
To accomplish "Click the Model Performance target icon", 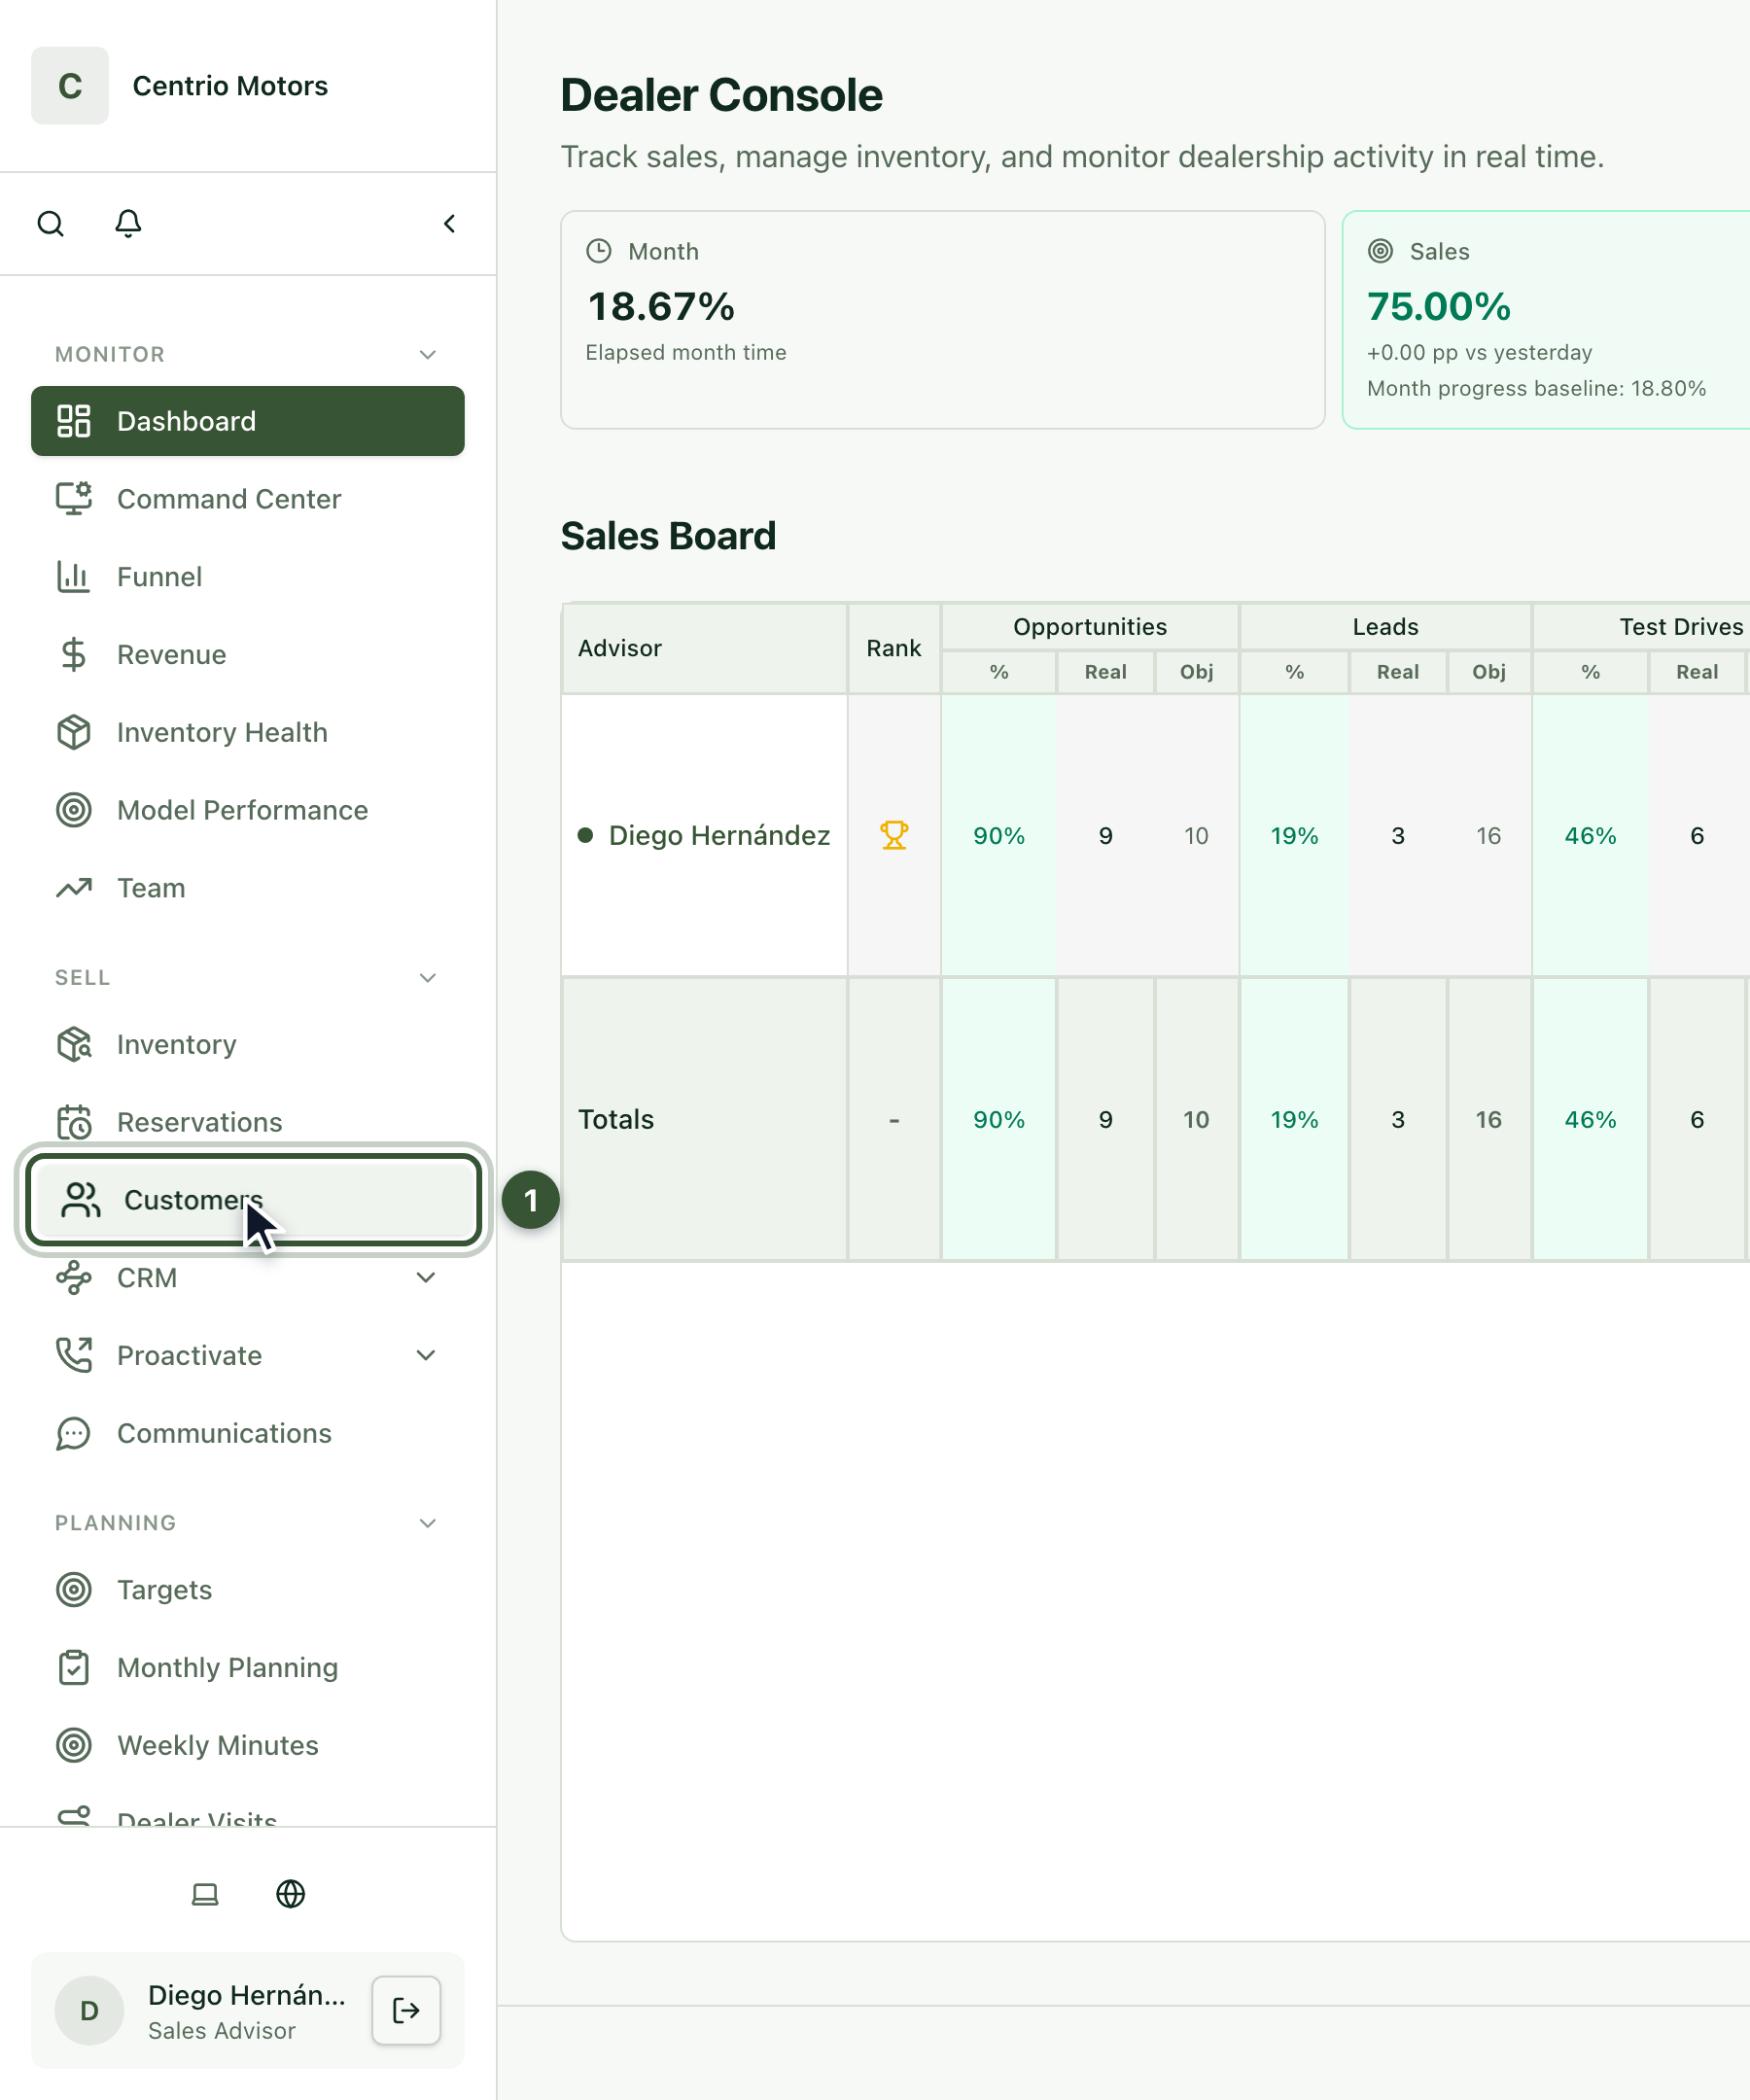I will pos(74,810).
